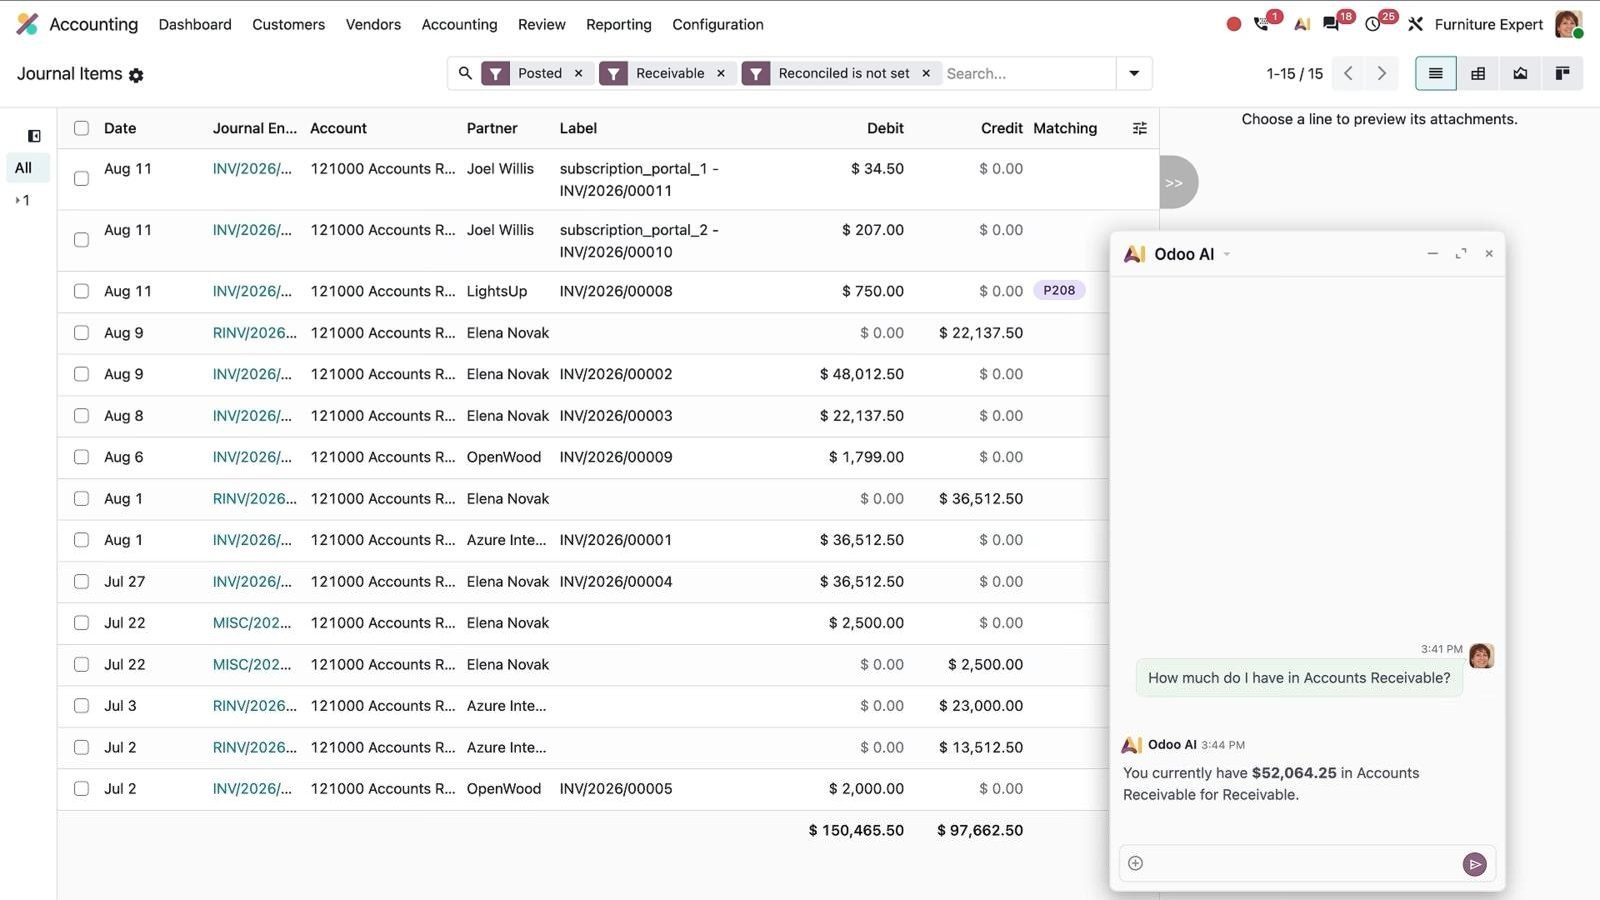Image resolution: width=1600 pixels, height=900 pixels.
Task: Go to next page of records
Action: pos(1382,73)
